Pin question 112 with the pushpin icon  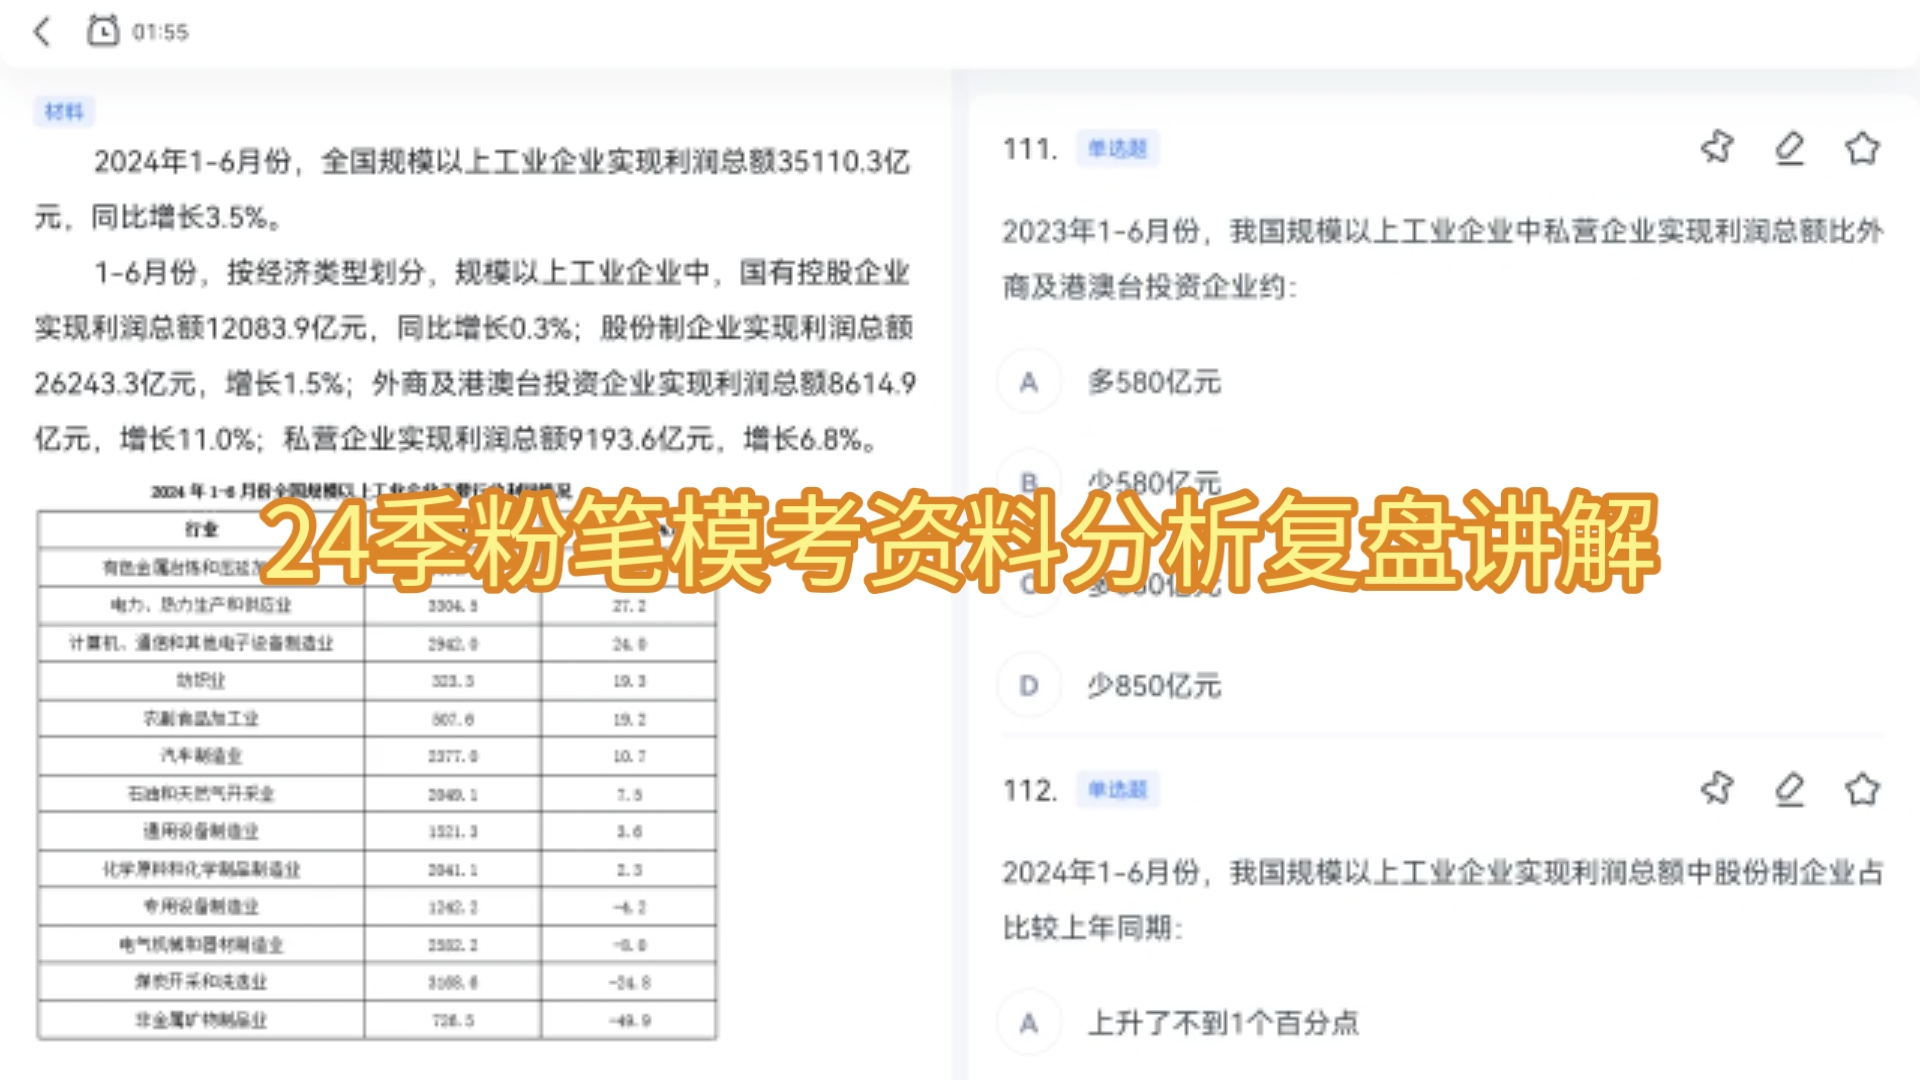pyautogui.click(x=1717, y=789)
